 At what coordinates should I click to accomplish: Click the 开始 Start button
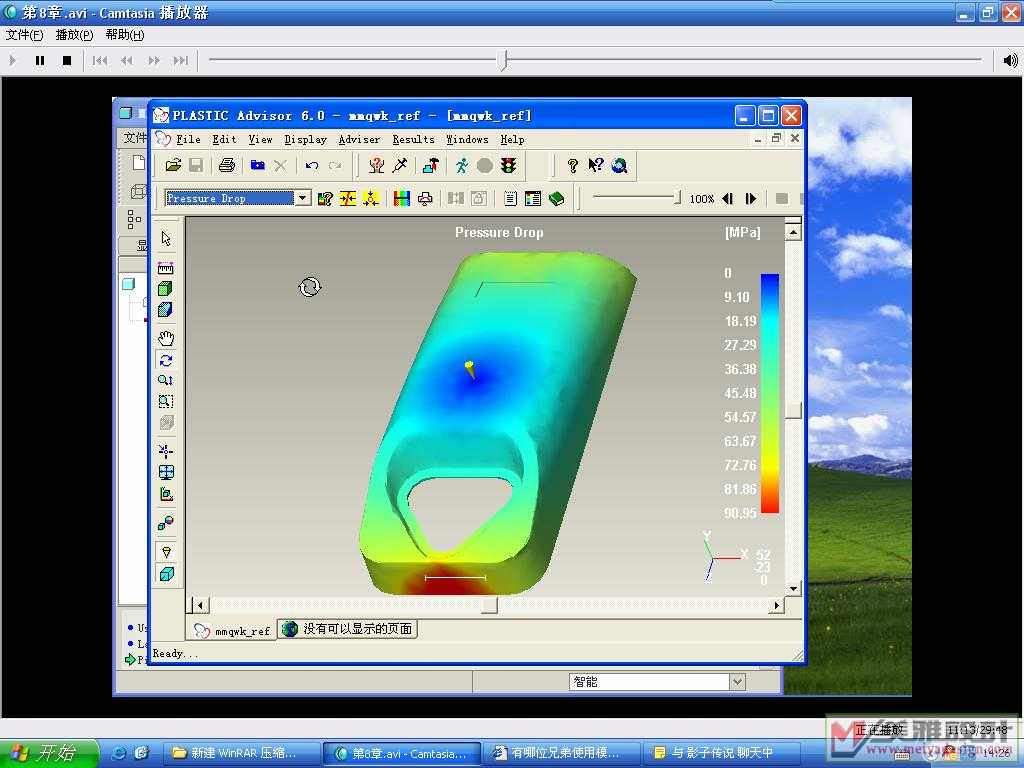coord(49,754)
